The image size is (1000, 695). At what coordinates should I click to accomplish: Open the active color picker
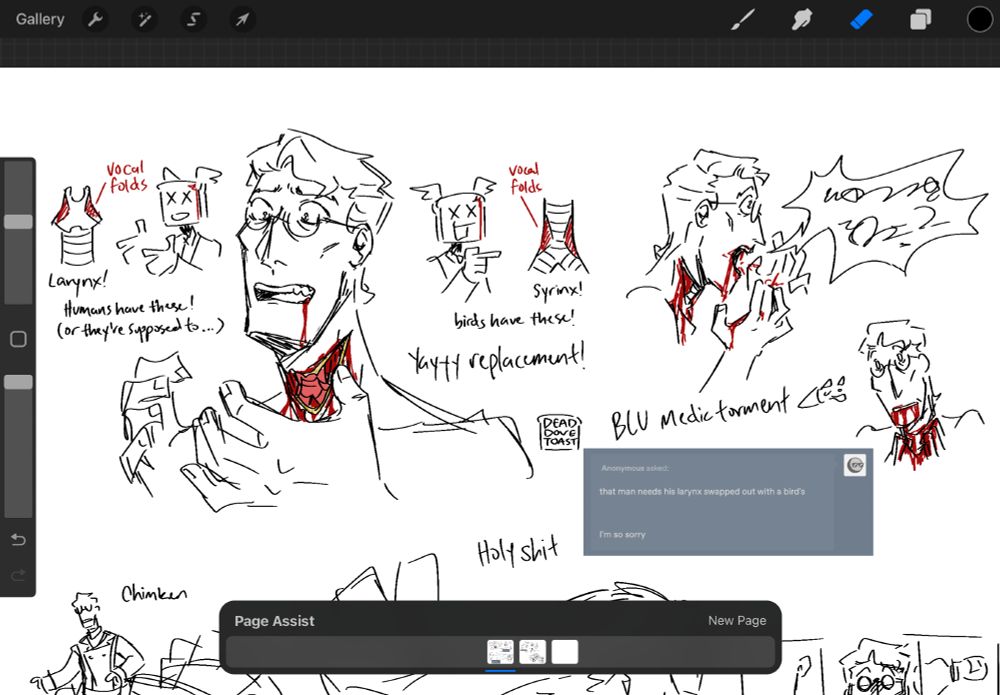(980, 19)
